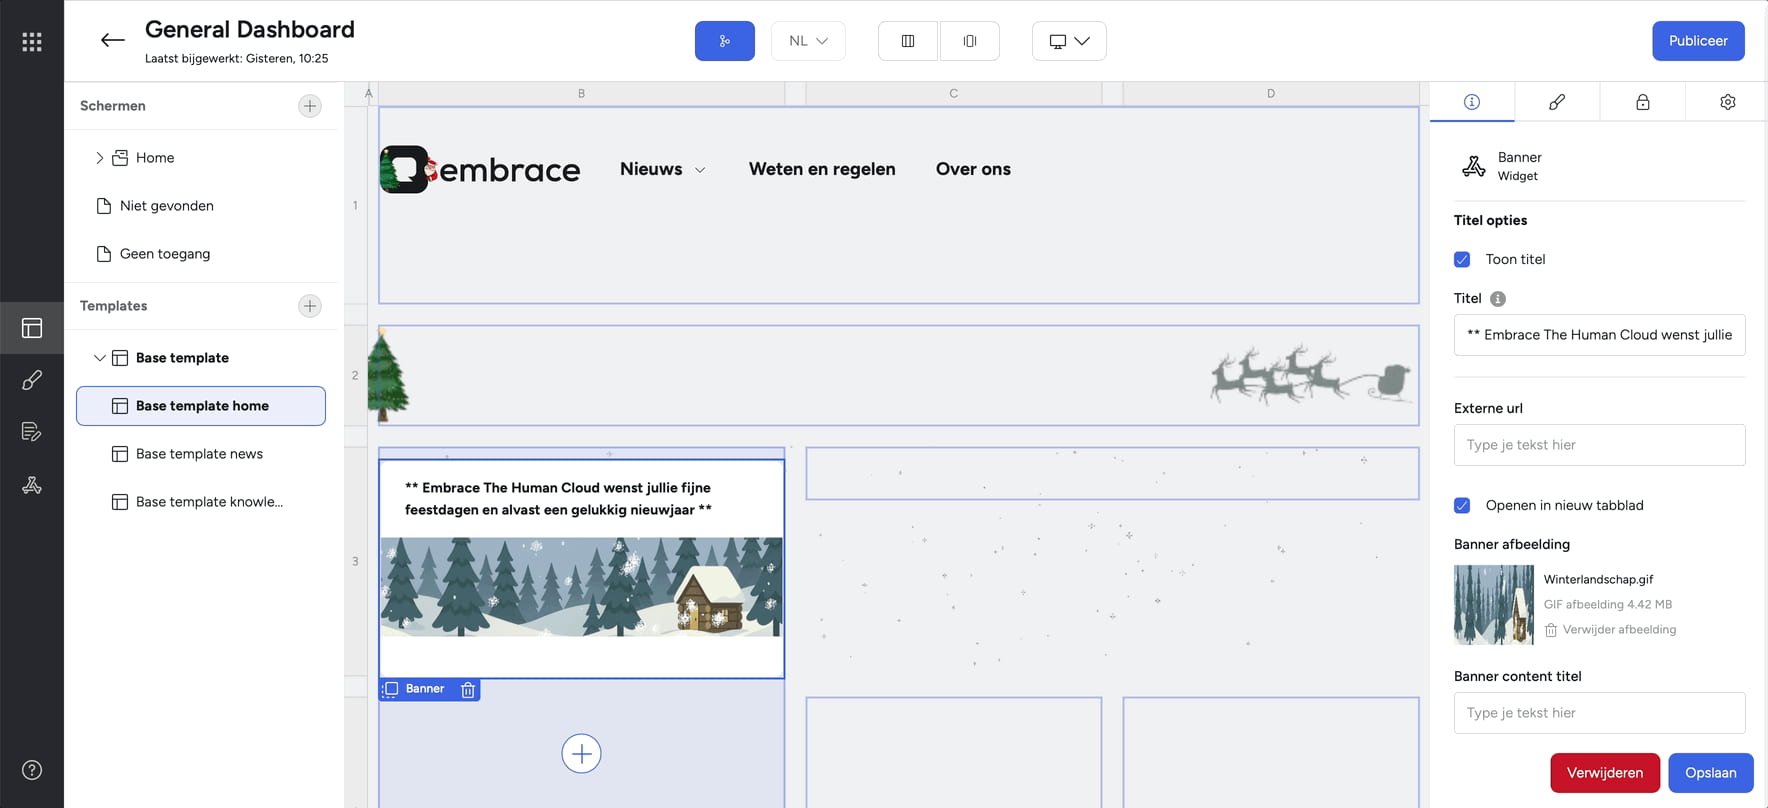Viewport: 1768px width, 808px height.
Task: Click the Publiceer button
Action: (1698, 41)
